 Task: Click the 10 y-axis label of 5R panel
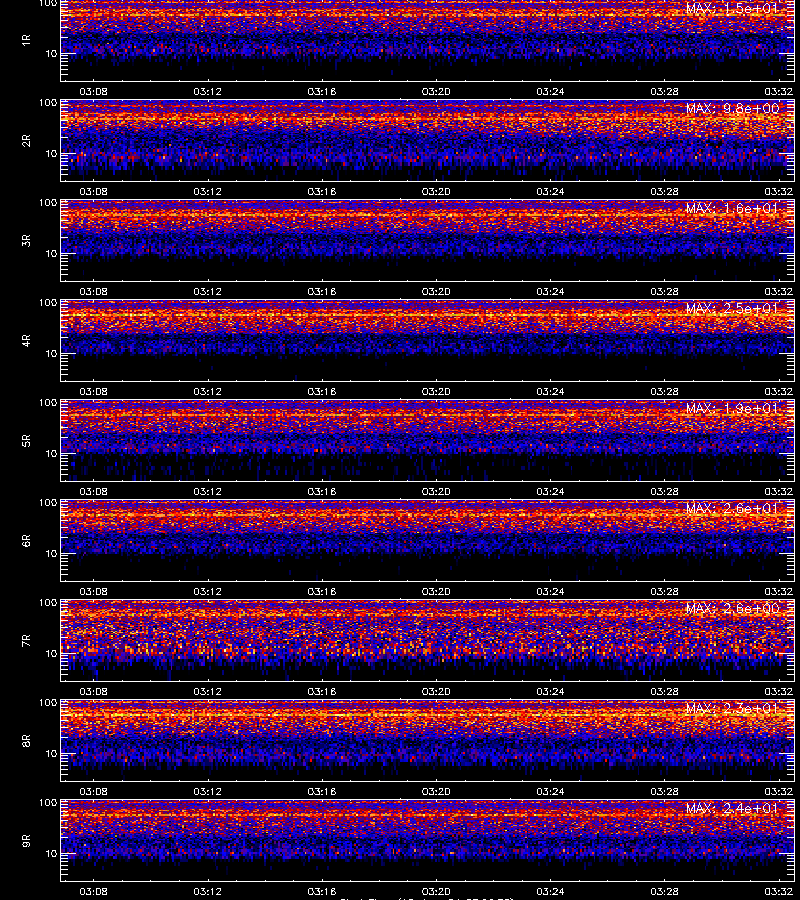[x=51, y=453]
